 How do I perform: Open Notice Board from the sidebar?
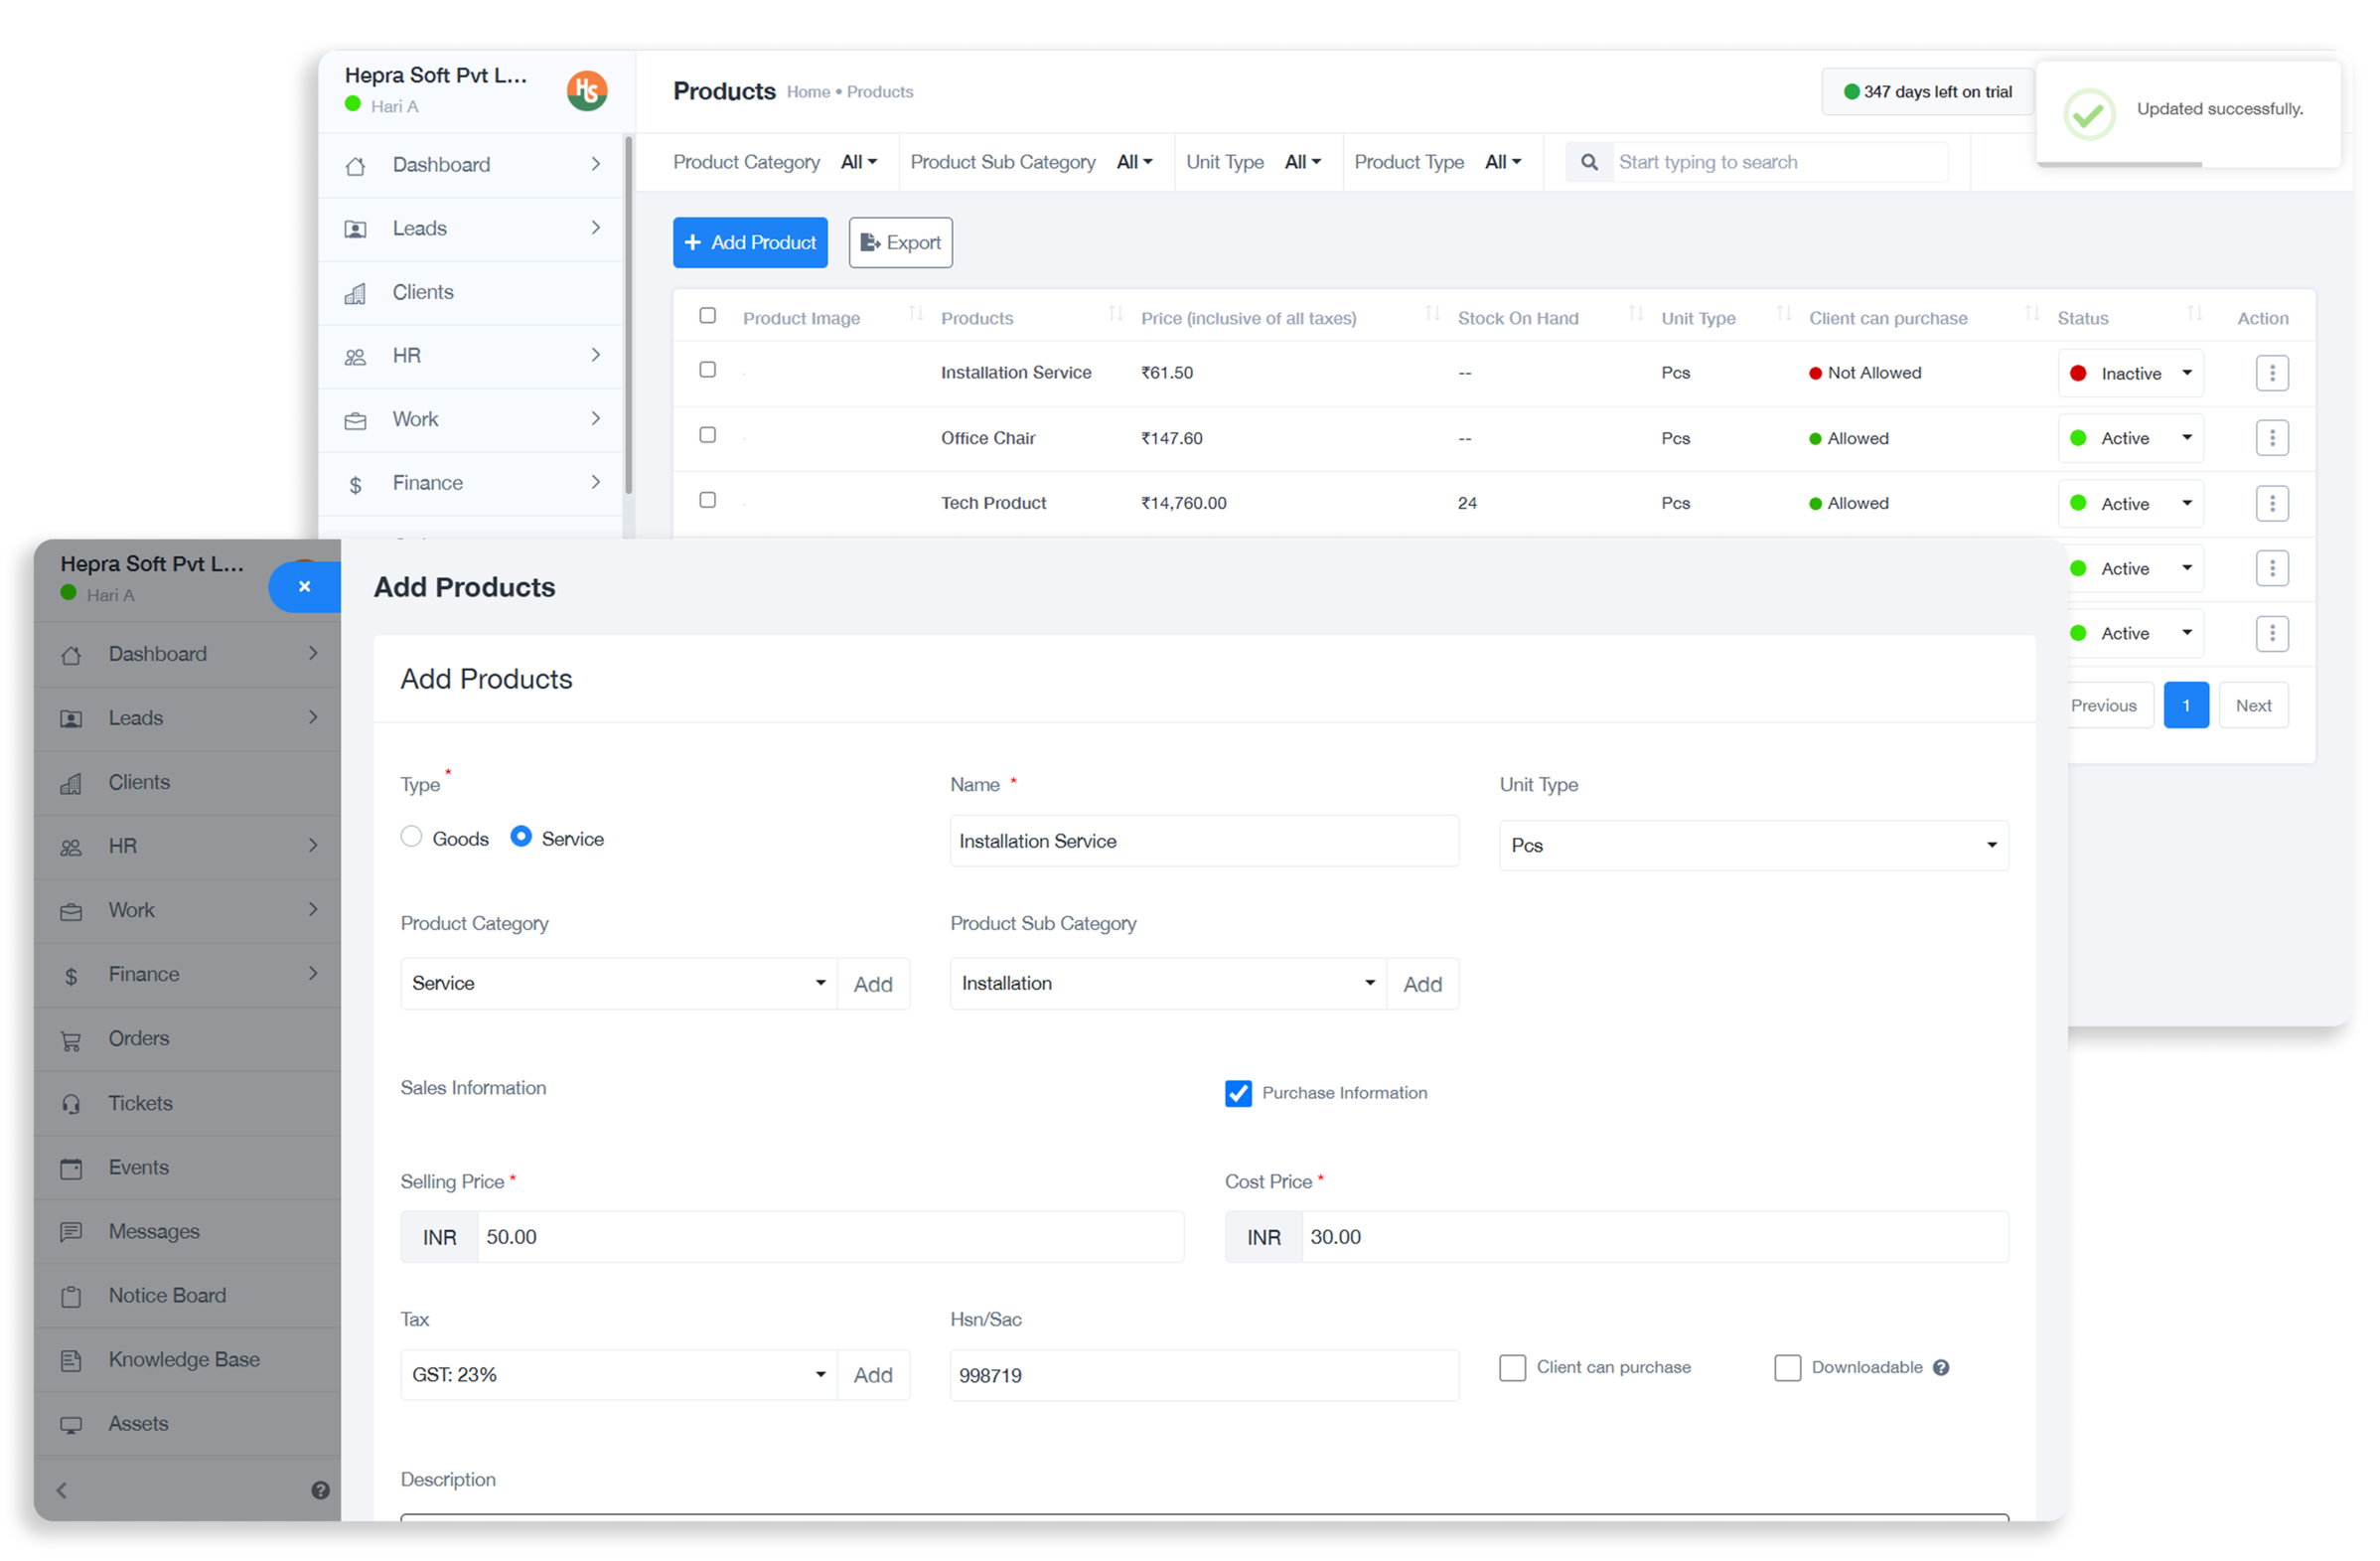[x=167, y=1295]
